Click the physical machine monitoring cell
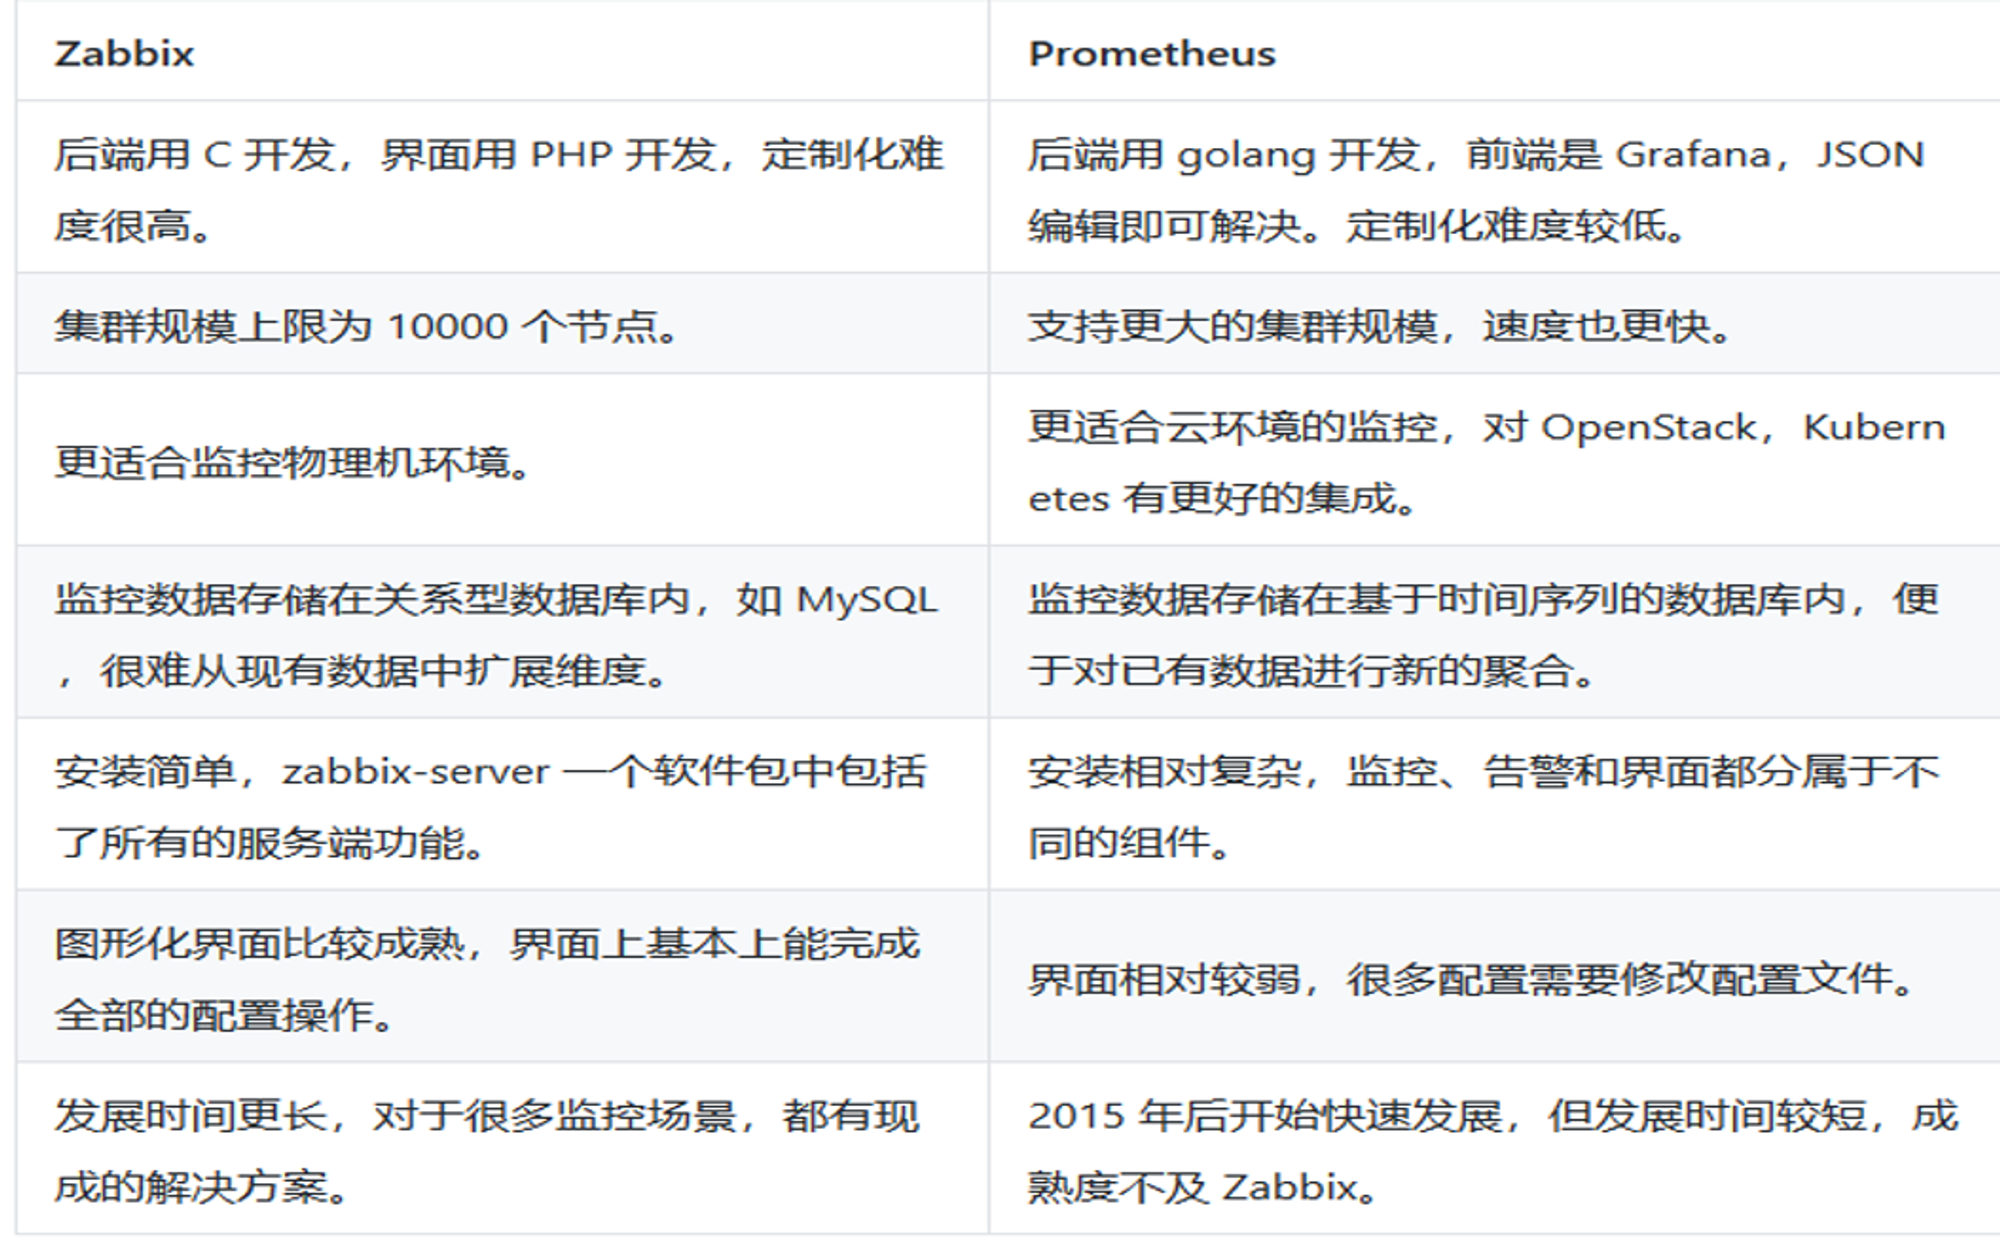This screenshot has width=2000, height=1238. point(292,462)
